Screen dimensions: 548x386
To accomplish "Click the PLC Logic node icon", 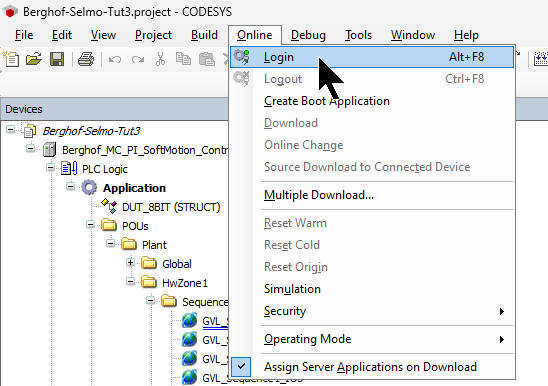I will pyautogui.click(x=69, y=169).
